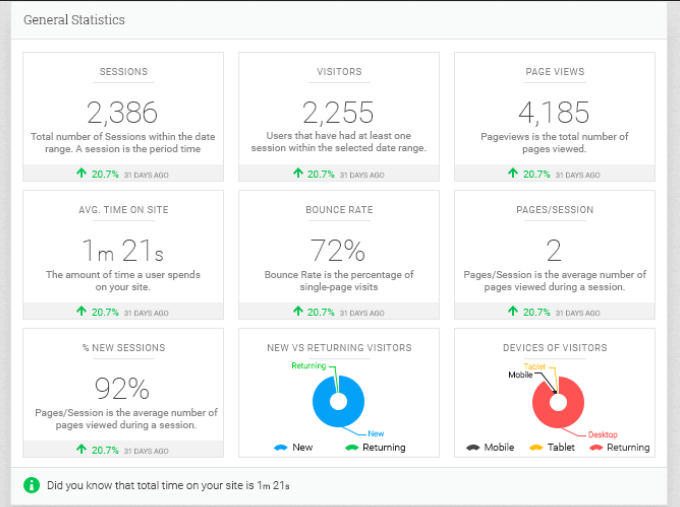Click the green up arrow under Page Views

513,173
